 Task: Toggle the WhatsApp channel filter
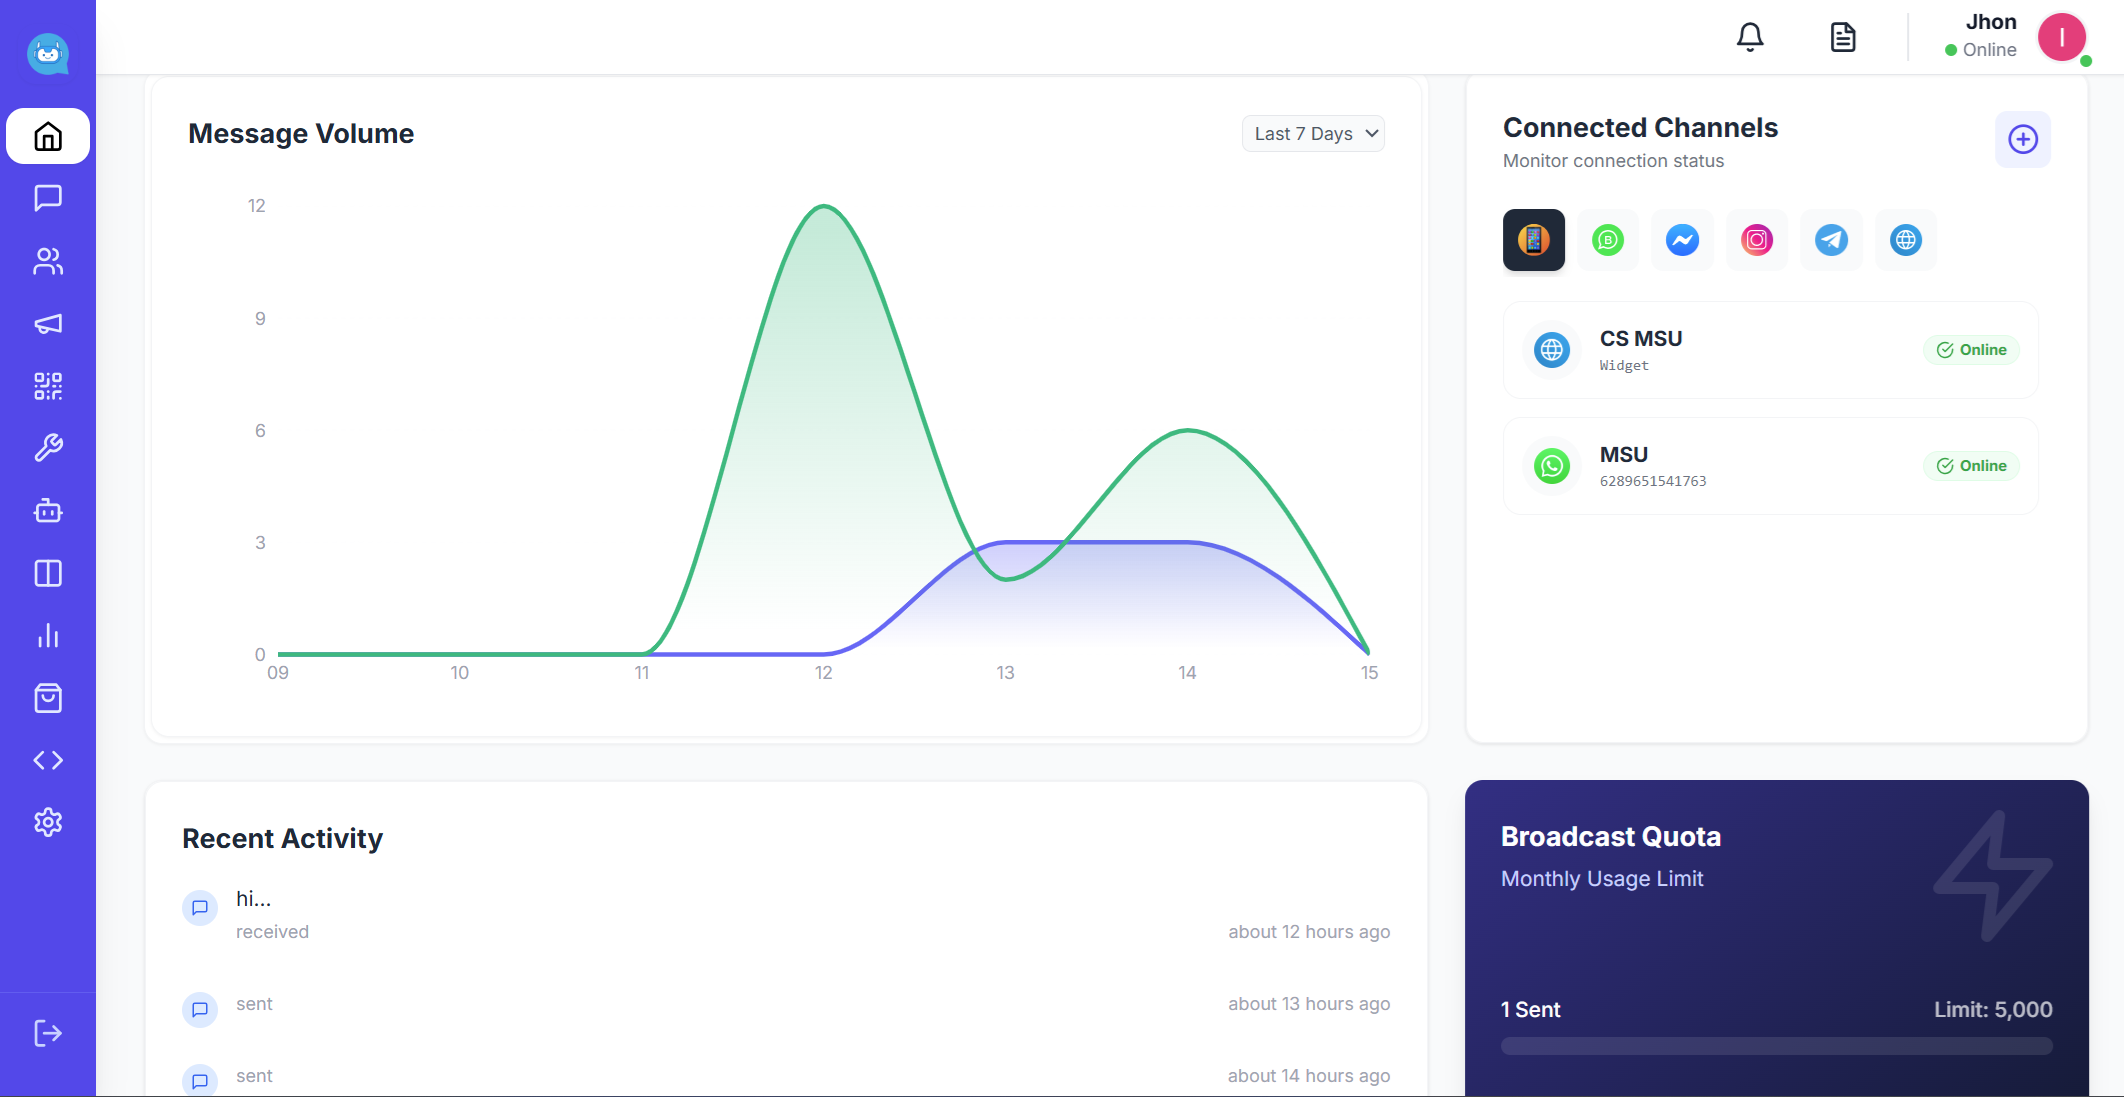(x=1607, y=240)
